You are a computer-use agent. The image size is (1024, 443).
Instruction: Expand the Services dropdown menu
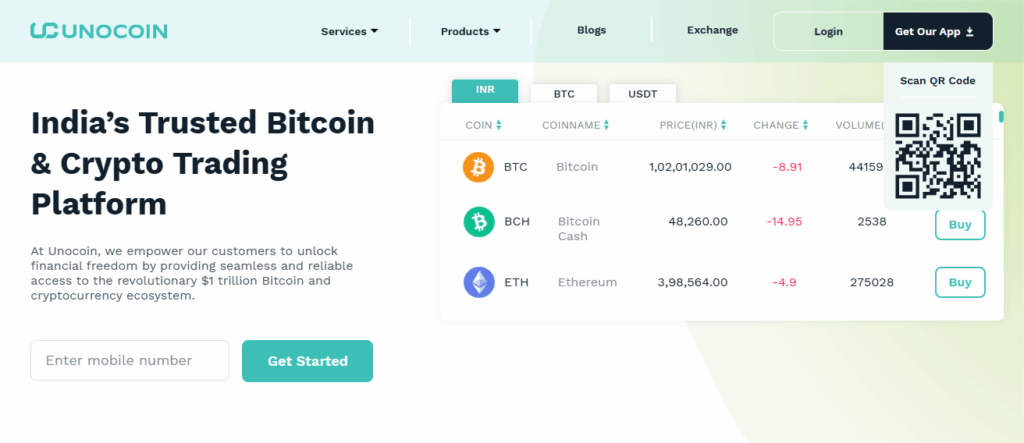(349, 31)
